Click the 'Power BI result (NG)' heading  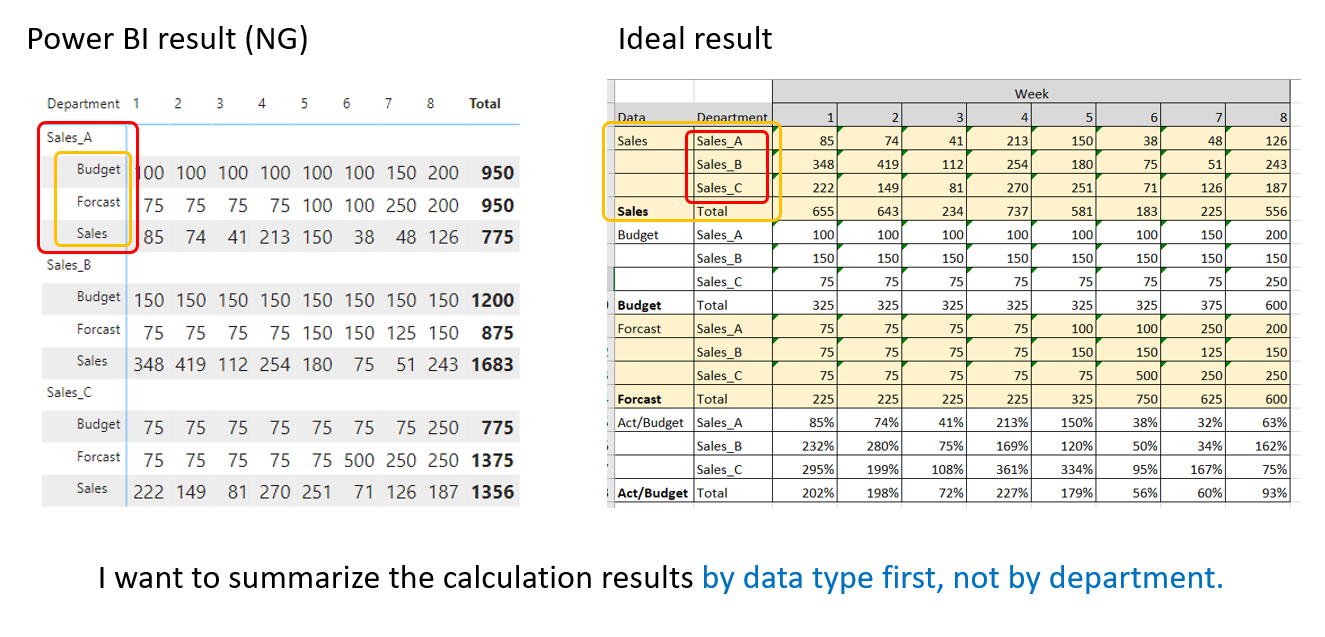point(167,39)
